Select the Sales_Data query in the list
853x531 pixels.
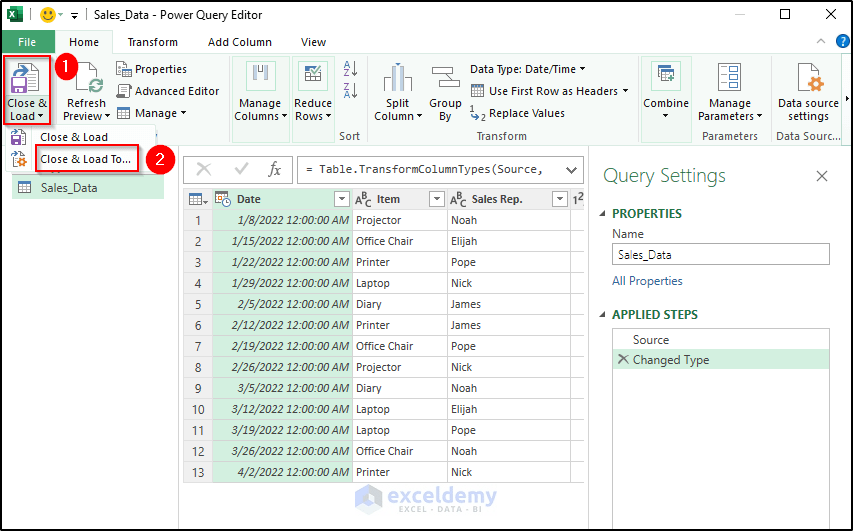(x=88, y=188)
